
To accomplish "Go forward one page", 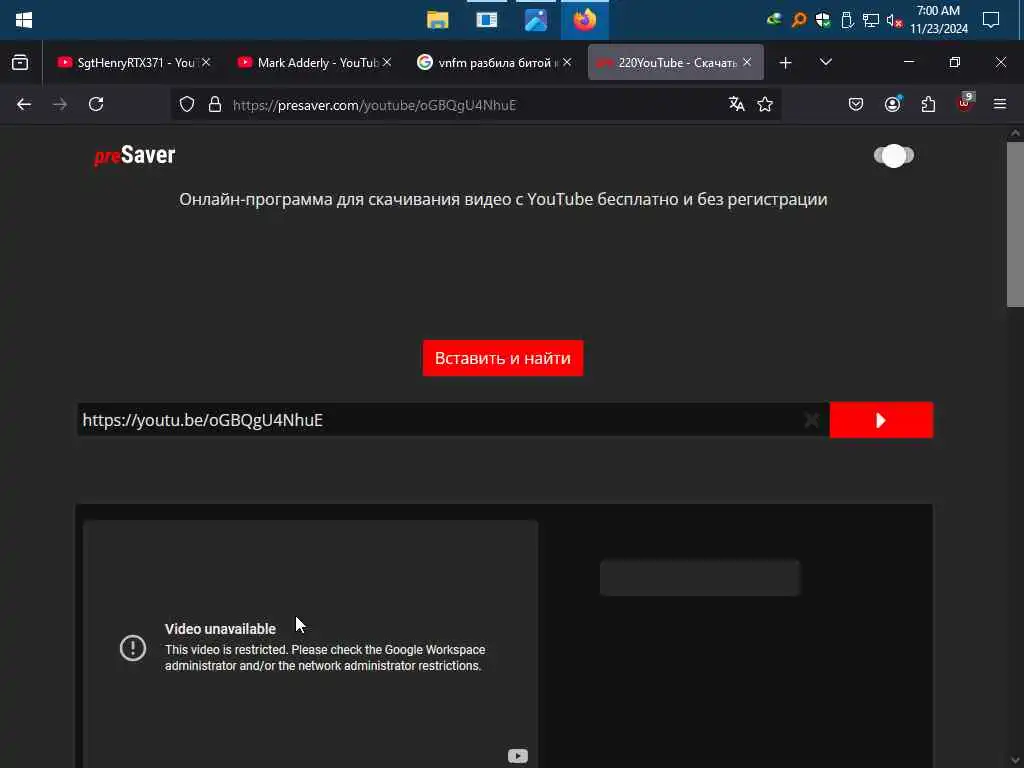I will pyautogui.click(x=59, y=104).
